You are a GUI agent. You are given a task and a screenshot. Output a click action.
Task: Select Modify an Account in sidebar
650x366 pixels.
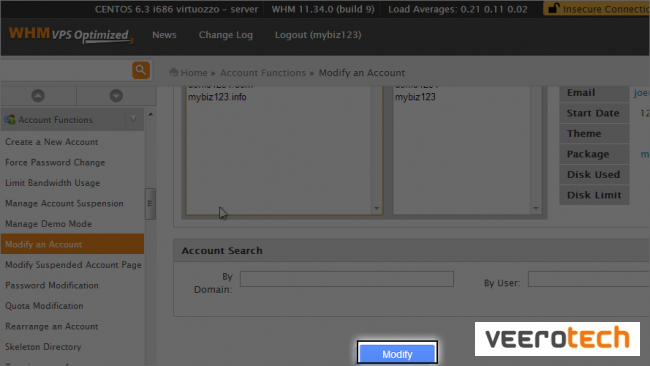pyautogui.click(x=72, y=244)
